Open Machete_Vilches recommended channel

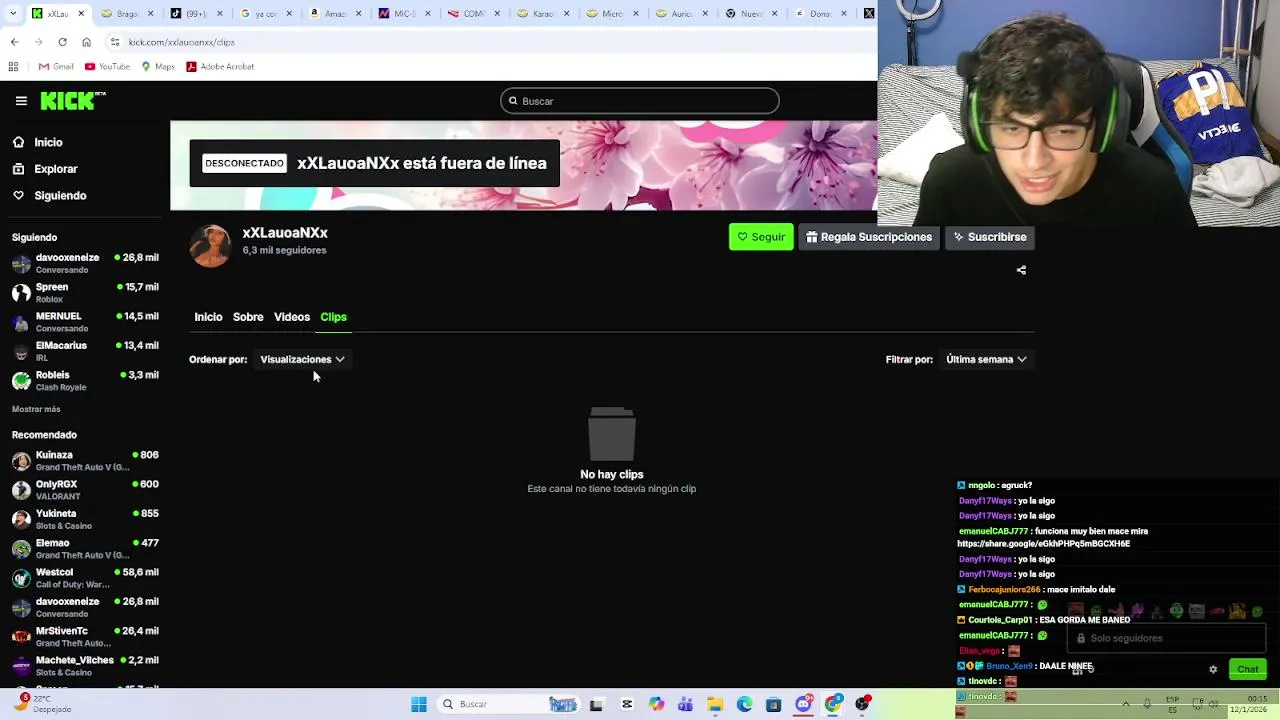[x=85, y=665]
